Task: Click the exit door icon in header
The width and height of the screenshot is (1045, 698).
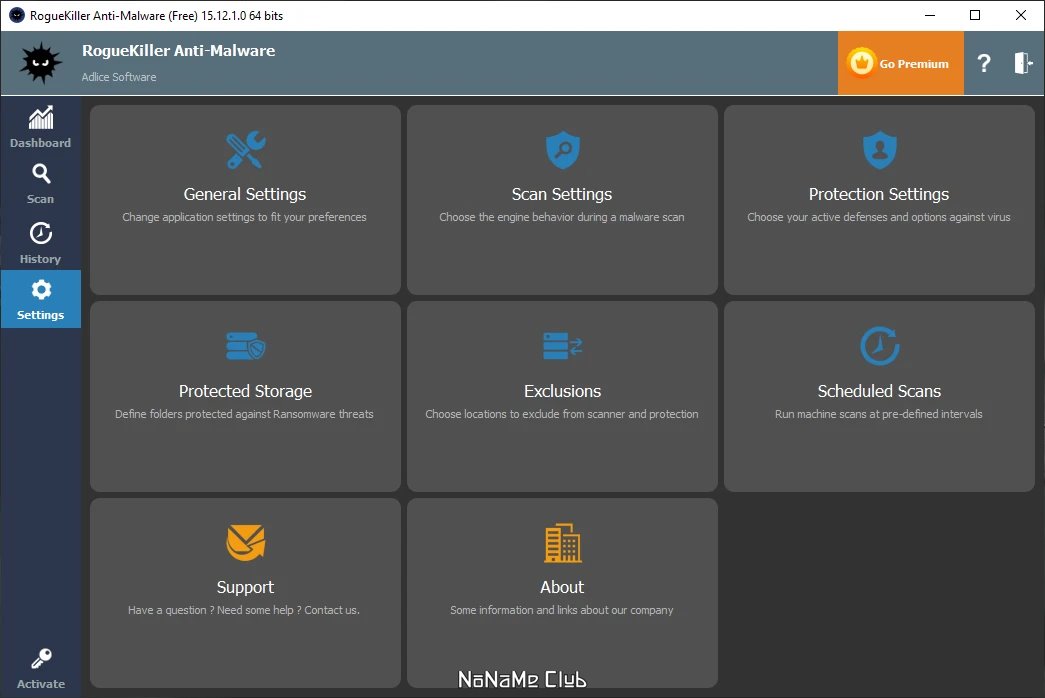Action: click(1023, 63)
